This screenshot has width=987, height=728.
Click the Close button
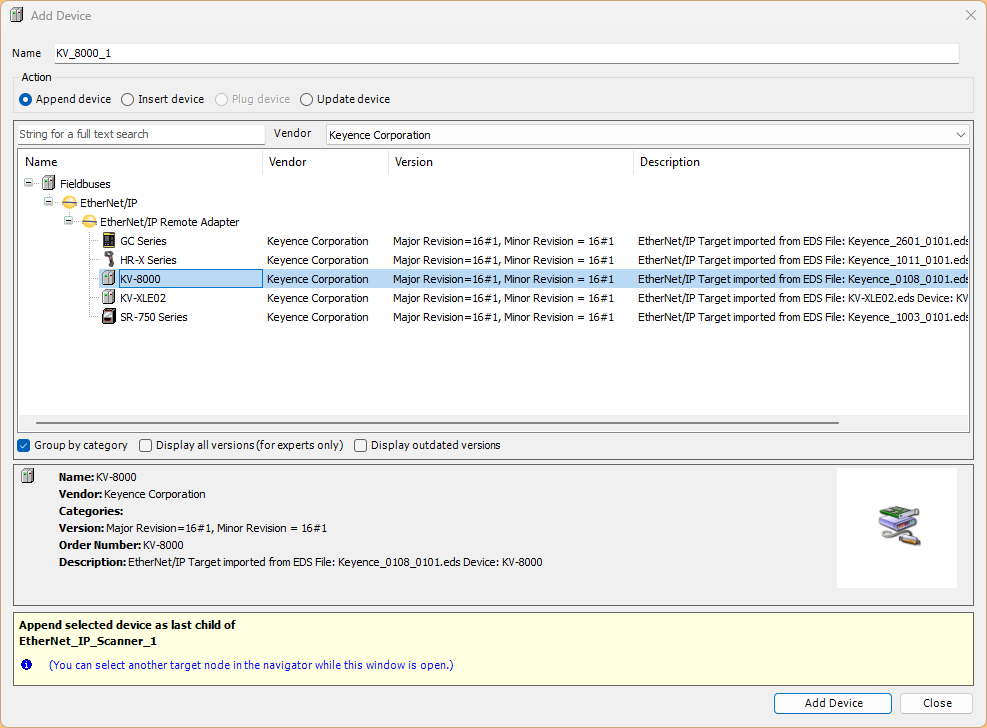click(x=937, y=703)
